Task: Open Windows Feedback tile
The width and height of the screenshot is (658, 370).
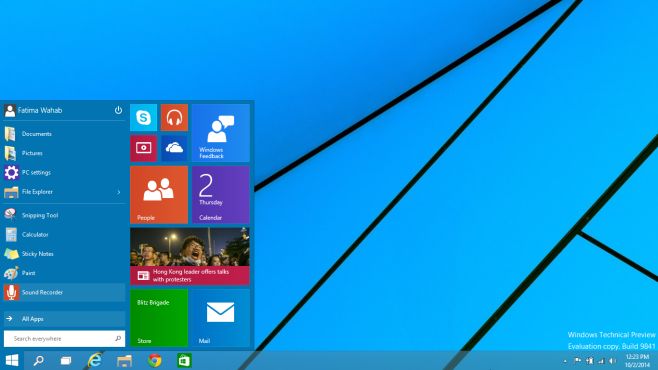Action: pyautogui.click(x=221, y=133)
